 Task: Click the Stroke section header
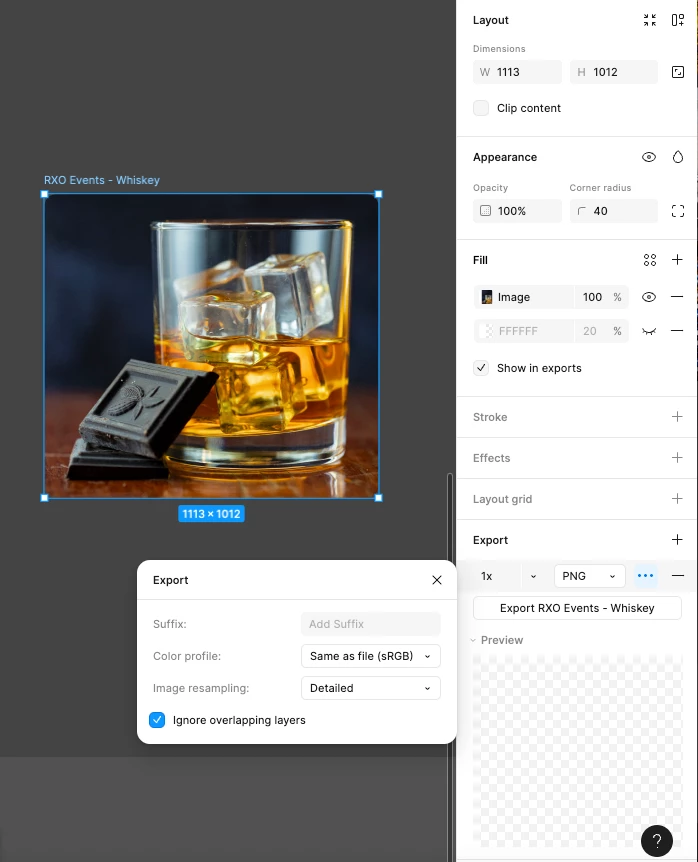[490, 417]
